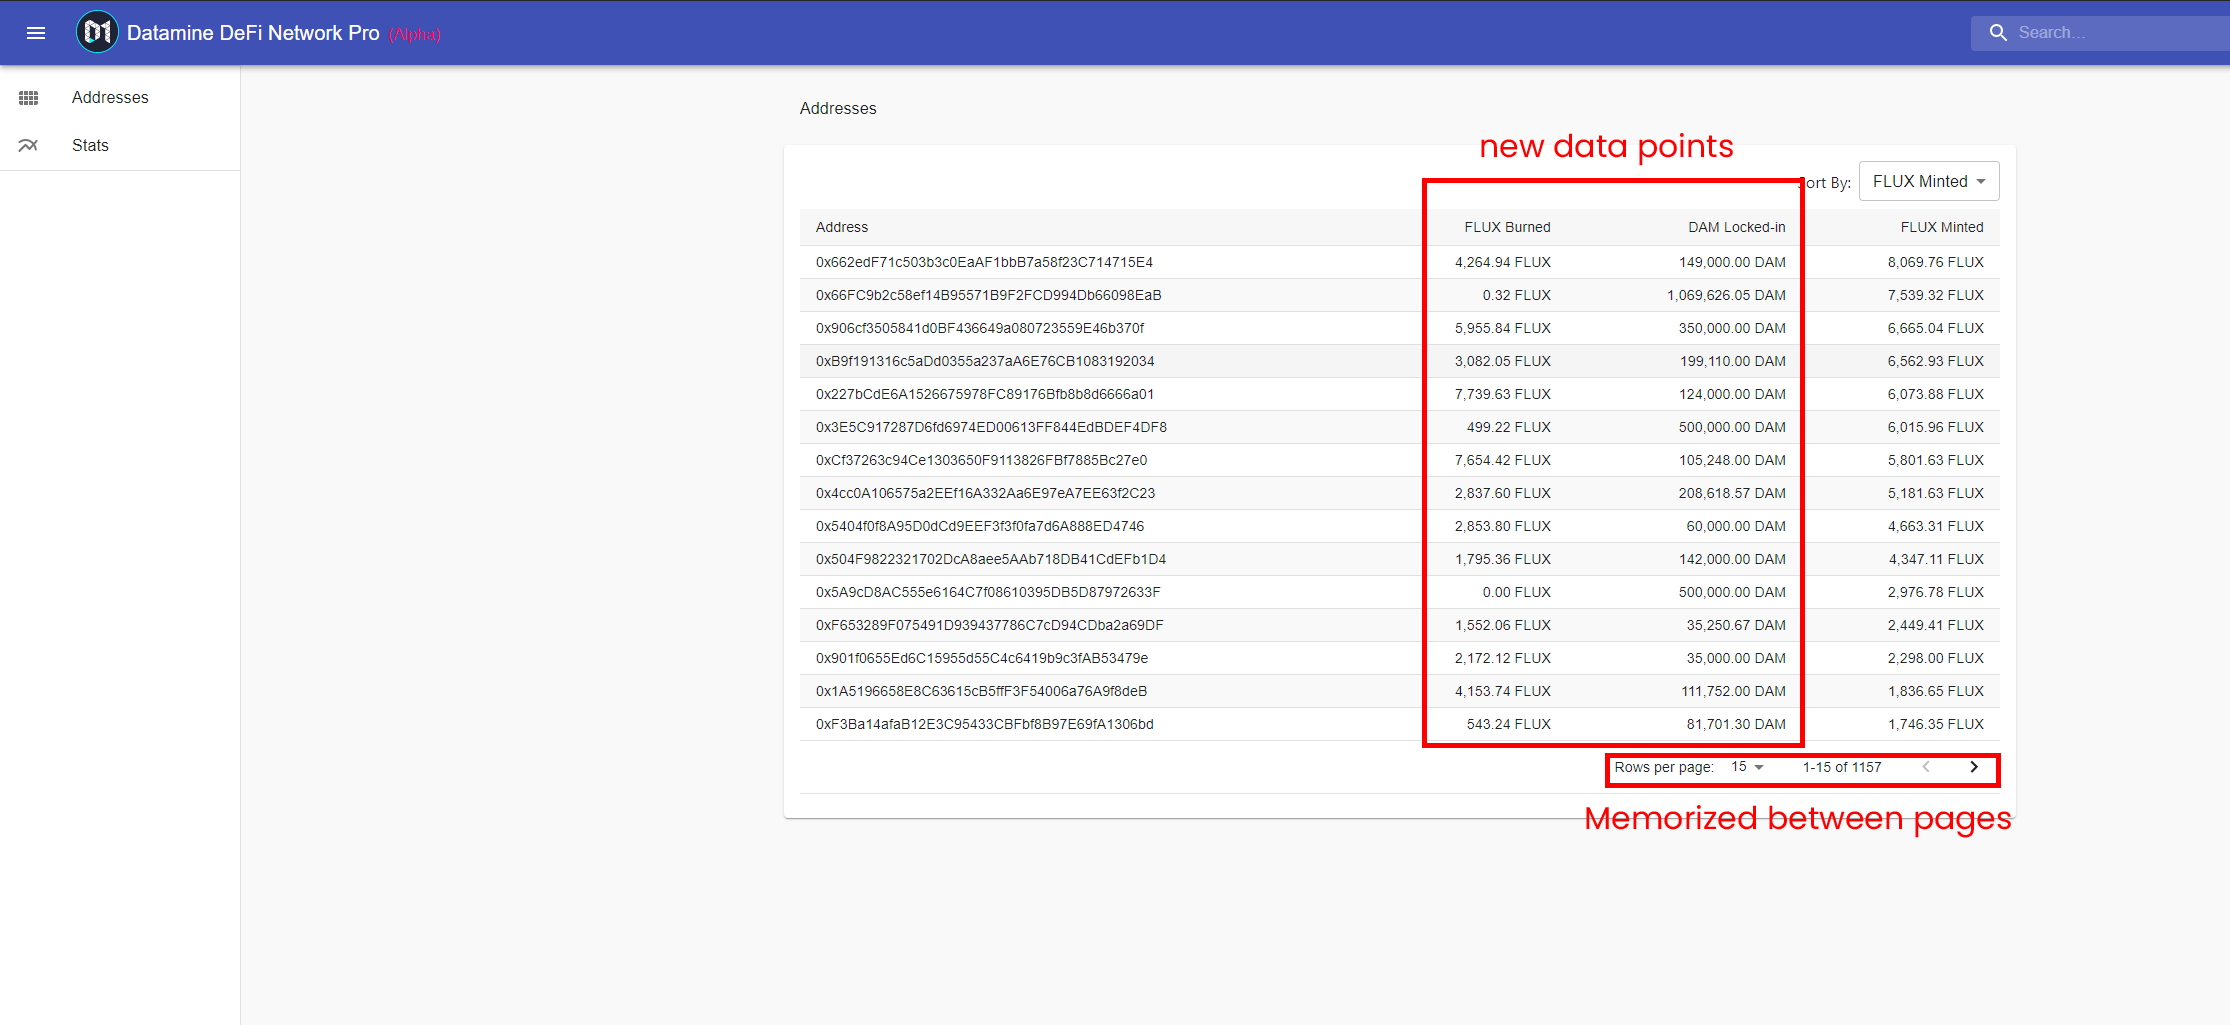
Task: Click the 6,015.96 FLUX minted cell
Action: [1936, 427]
